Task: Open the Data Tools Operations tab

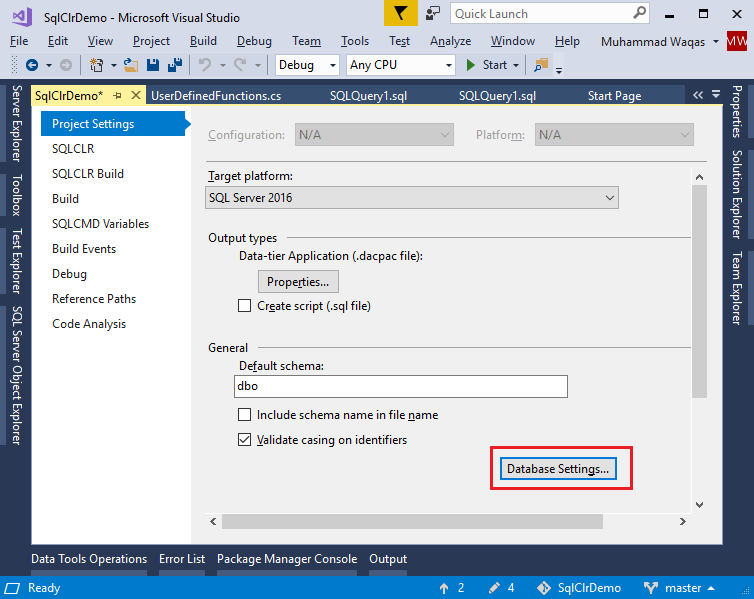Action: tap(89, 559)
